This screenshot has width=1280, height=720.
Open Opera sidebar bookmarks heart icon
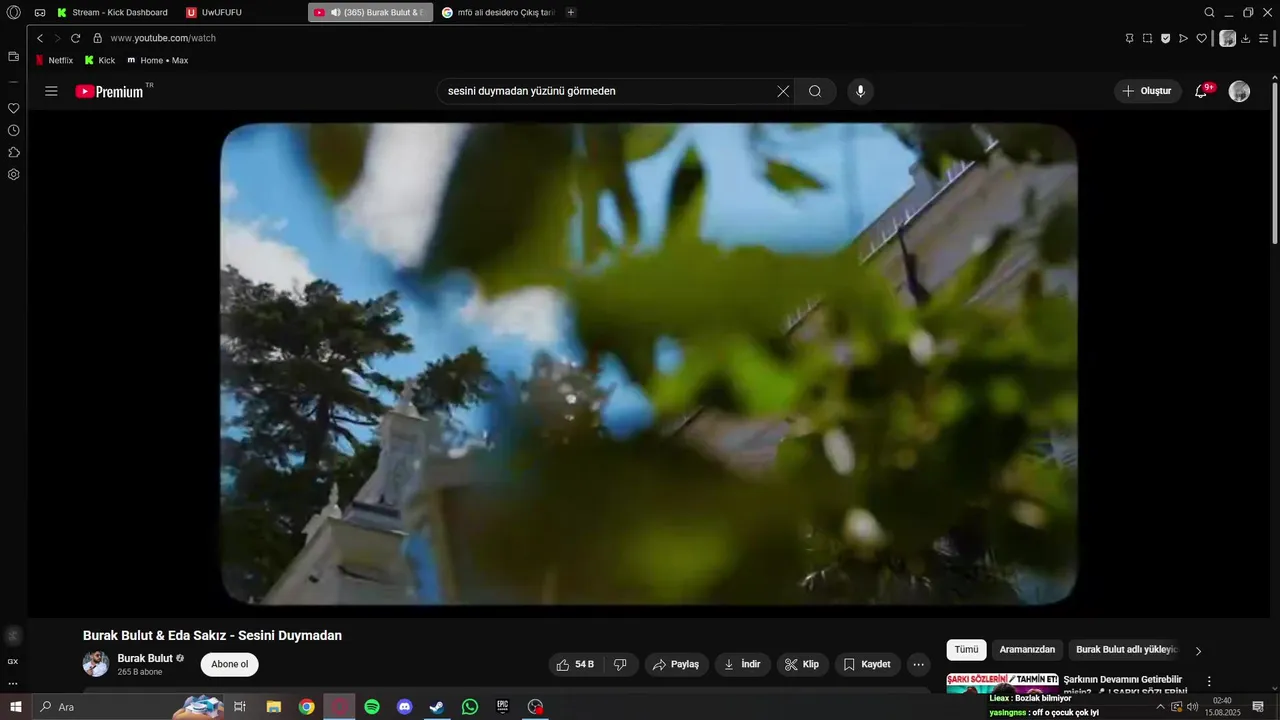click(x=13, y=108)
